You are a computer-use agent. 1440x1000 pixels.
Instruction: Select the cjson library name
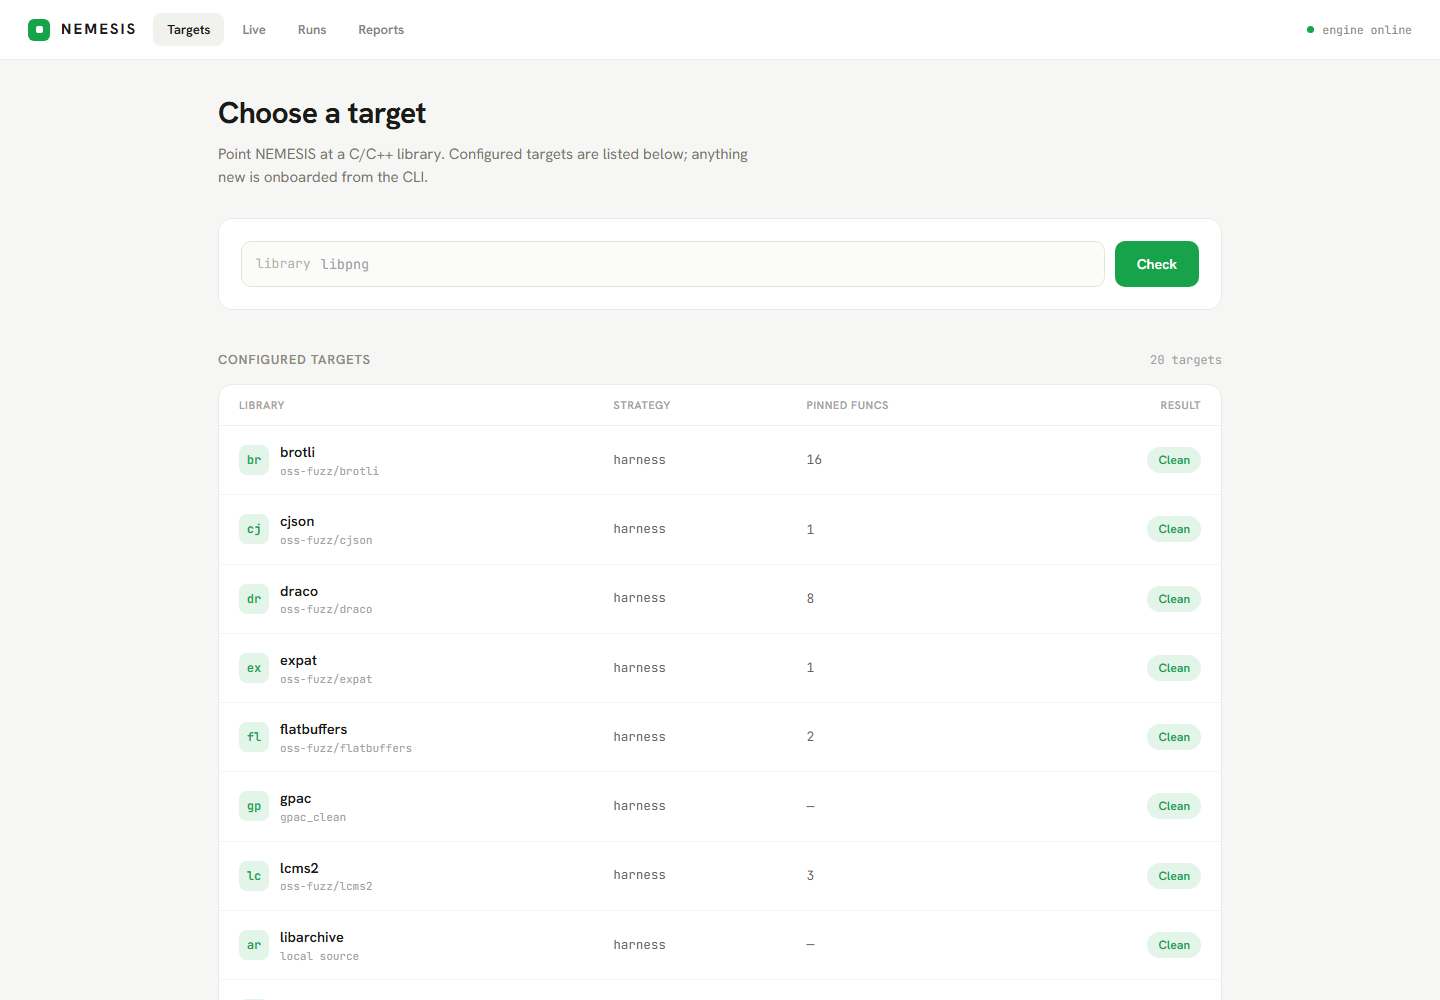point(297,521)
